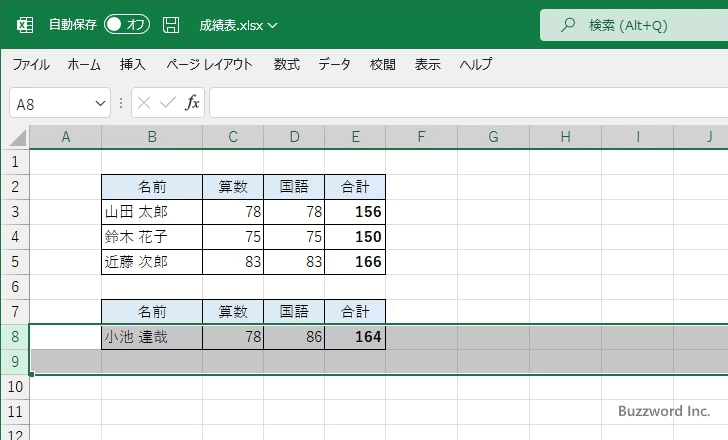Click the Excel app icon in title bar
Screen dimensions: 728x440
tap(25, 25)
